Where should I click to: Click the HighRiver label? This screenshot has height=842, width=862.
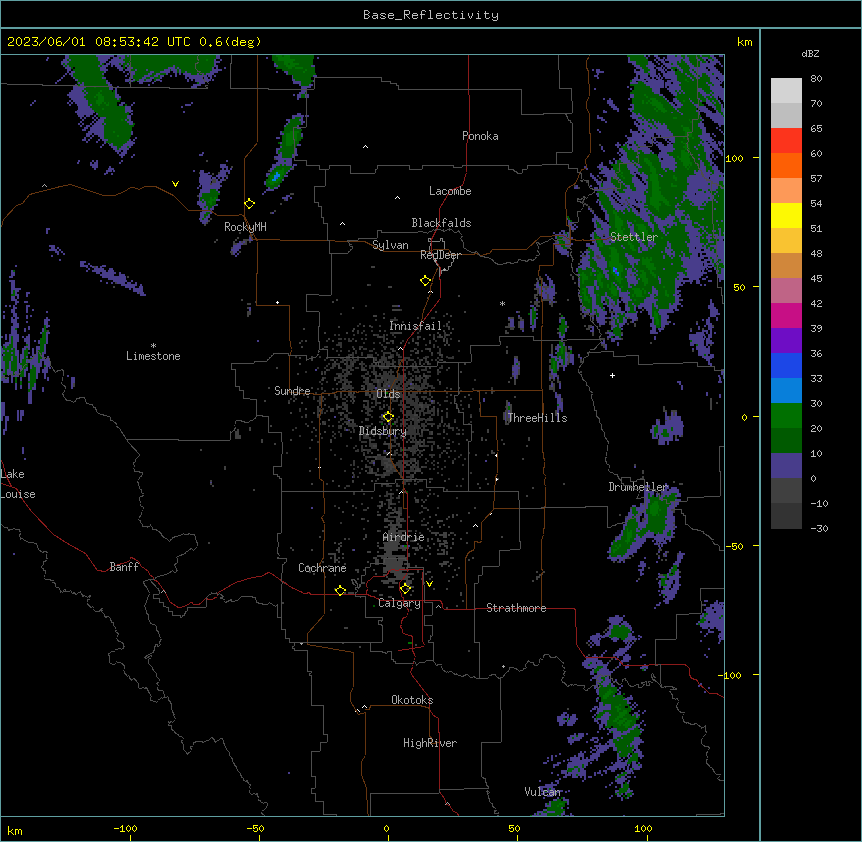point(430,743)
